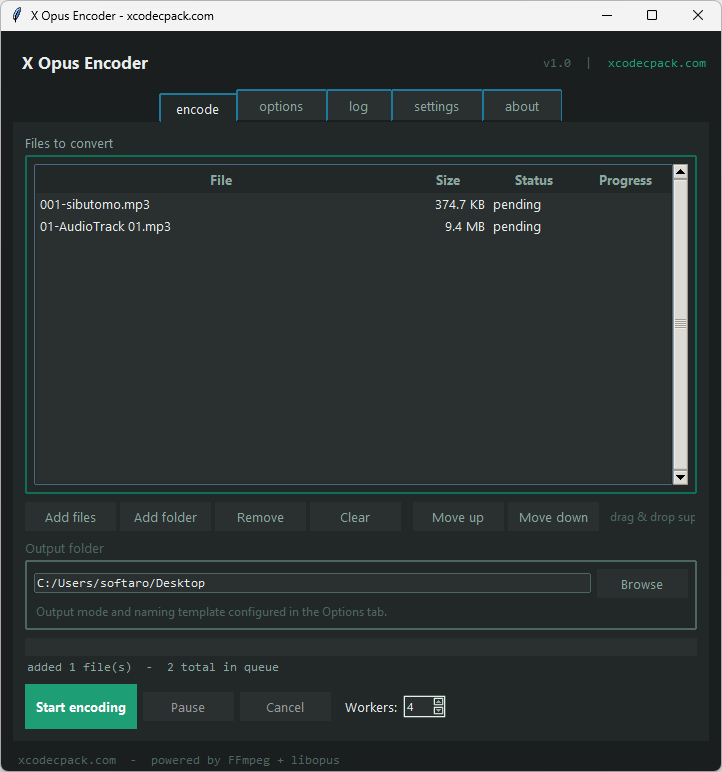Click the feather app icon in title bar
Screen dimensions: 722x772
pos(16,16)
